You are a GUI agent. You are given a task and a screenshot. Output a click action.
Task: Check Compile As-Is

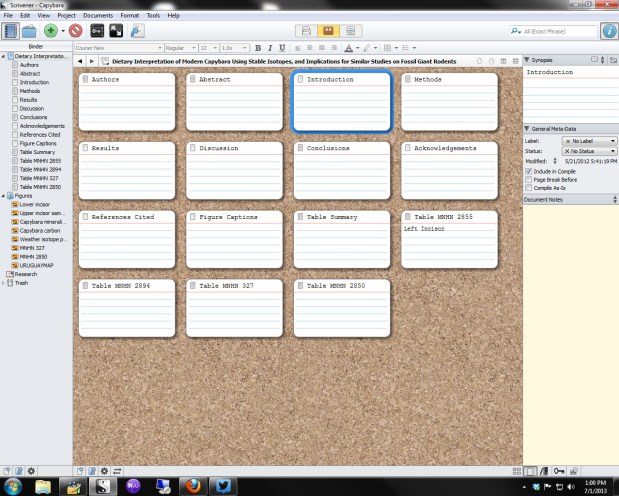click(528, 188)
